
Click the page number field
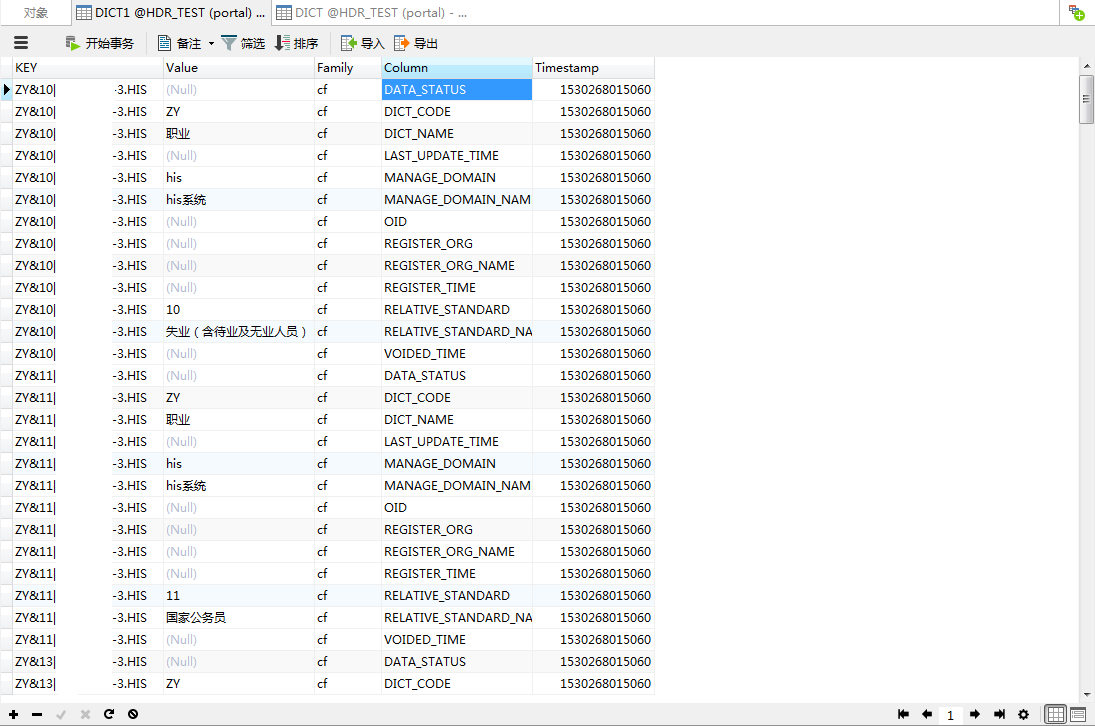950,715
